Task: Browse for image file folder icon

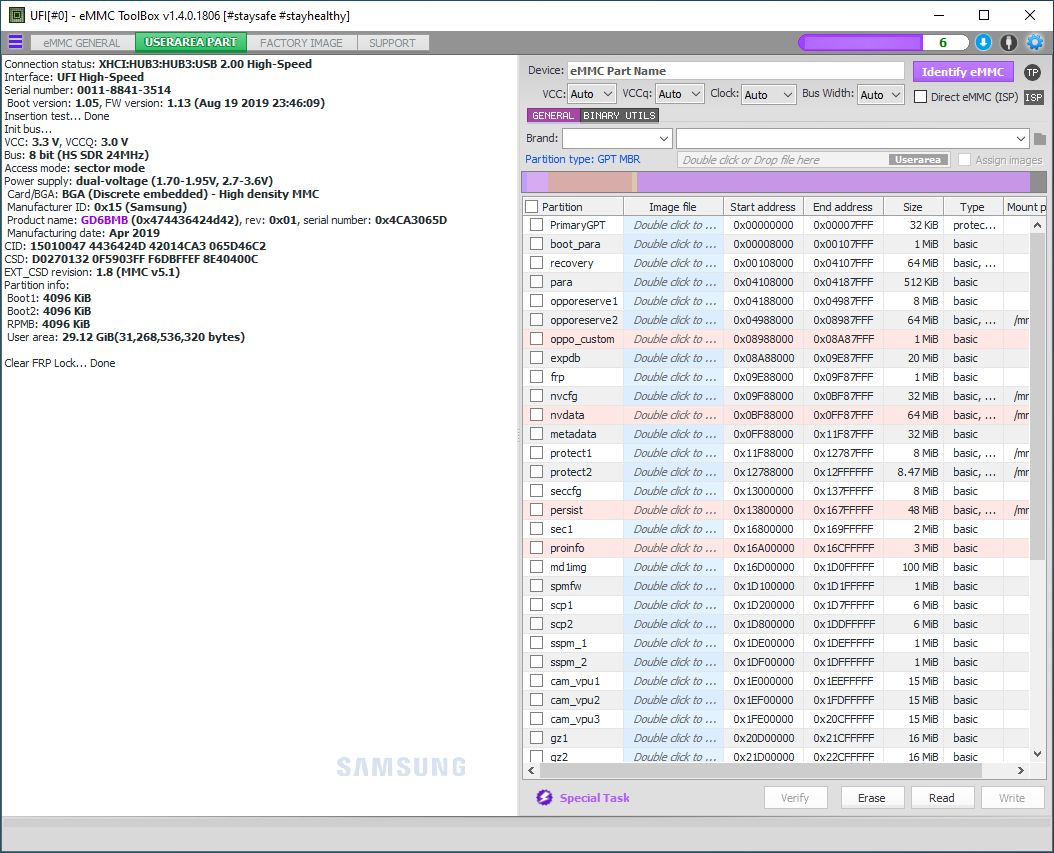Action: tap(1040, 139)
